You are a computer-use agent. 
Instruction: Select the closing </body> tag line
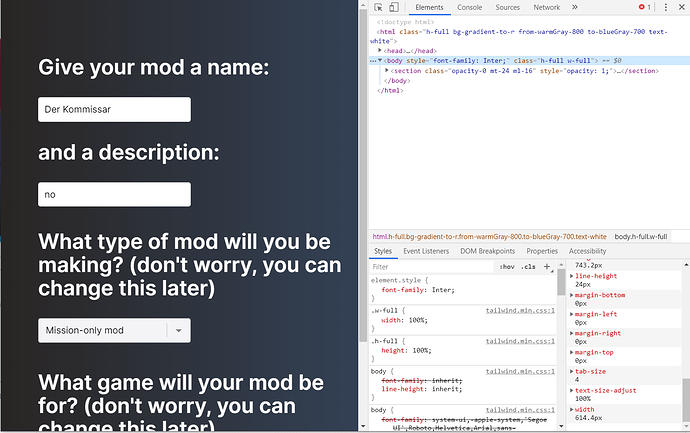point(397,81)
